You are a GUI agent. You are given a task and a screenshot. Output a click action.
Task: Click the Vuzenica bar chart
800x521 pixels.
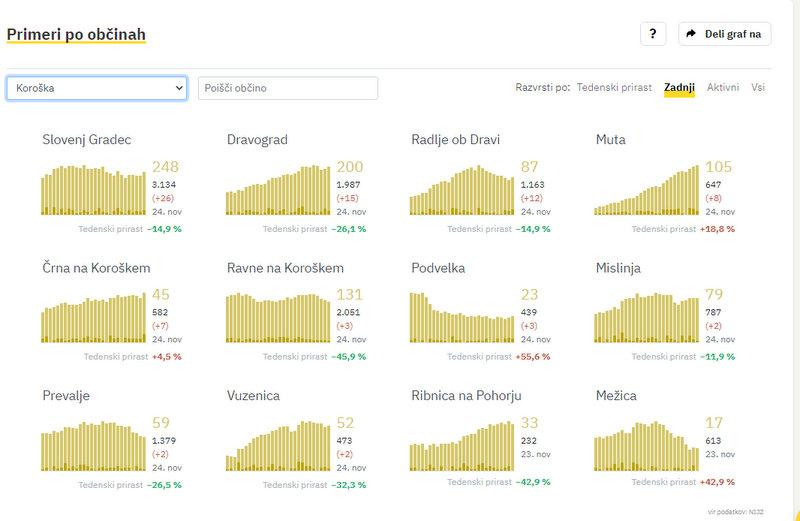[x=278, y=447]
